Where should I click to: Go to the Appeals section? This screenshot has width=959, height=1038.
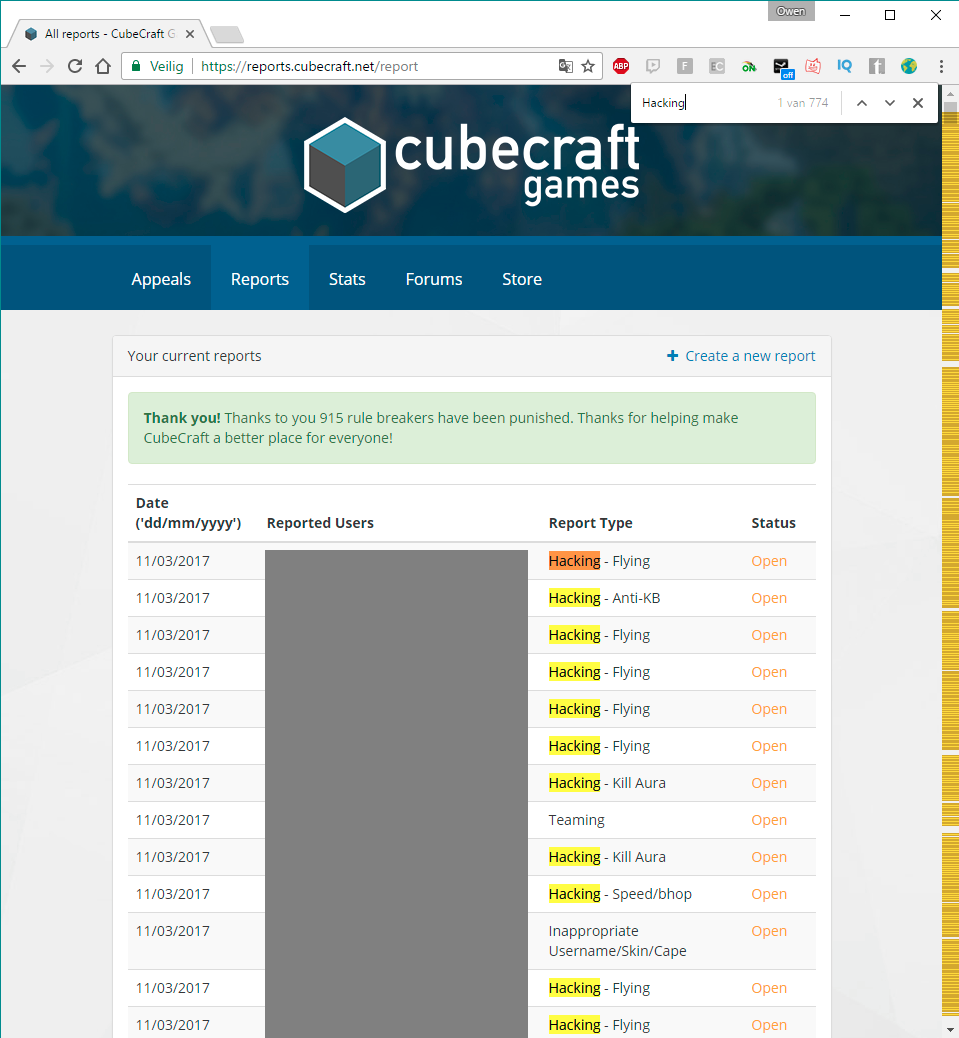(x=161, y=279)
